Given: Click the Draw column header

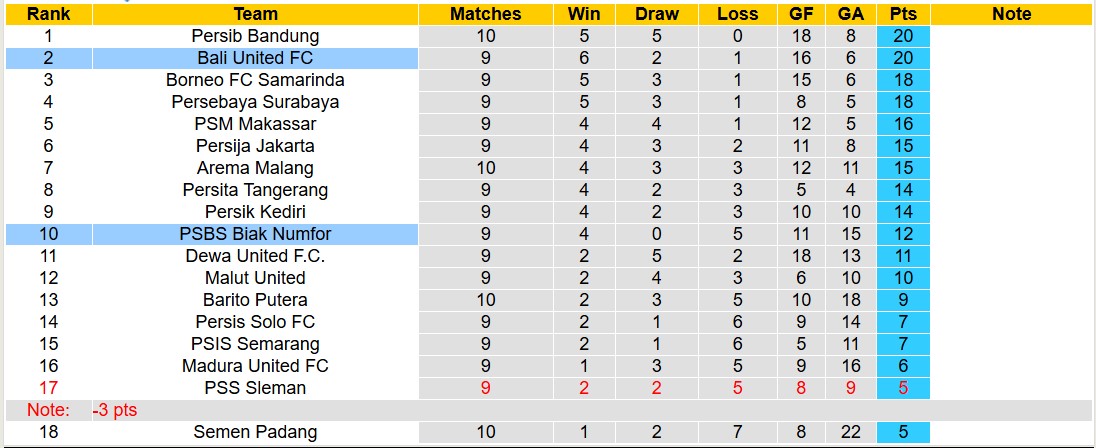Looking at the screenshot, I should [657, 14].
